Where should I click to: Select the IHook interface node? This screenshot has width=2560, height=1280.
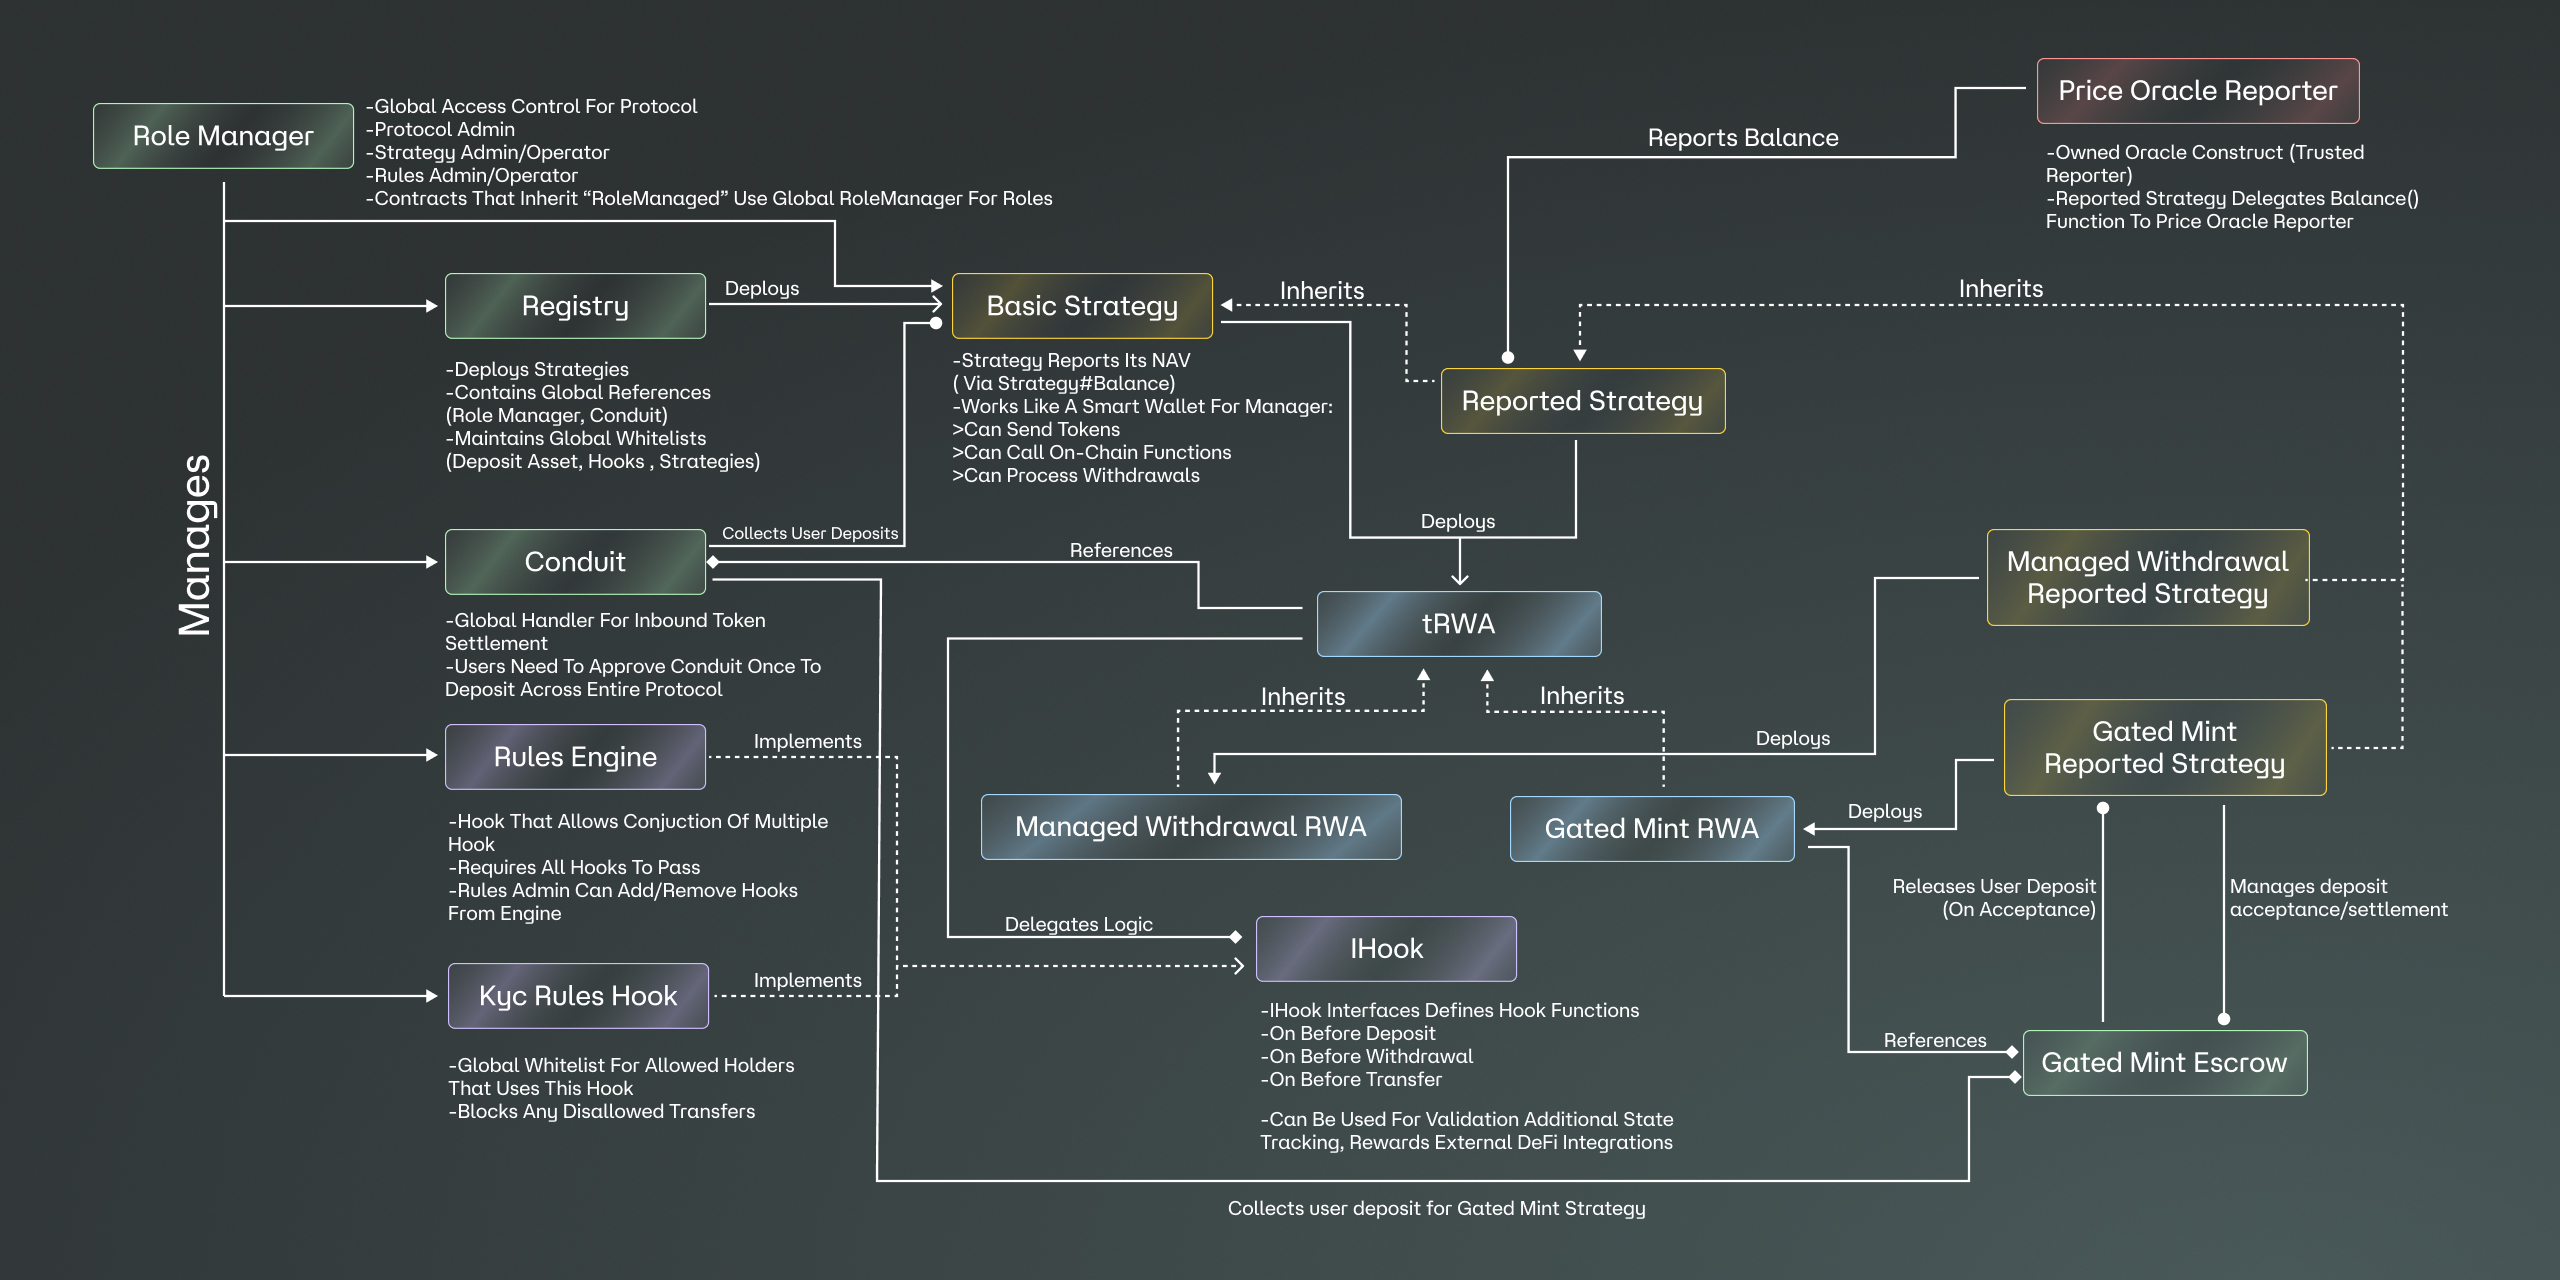[x=1386, y=949]
